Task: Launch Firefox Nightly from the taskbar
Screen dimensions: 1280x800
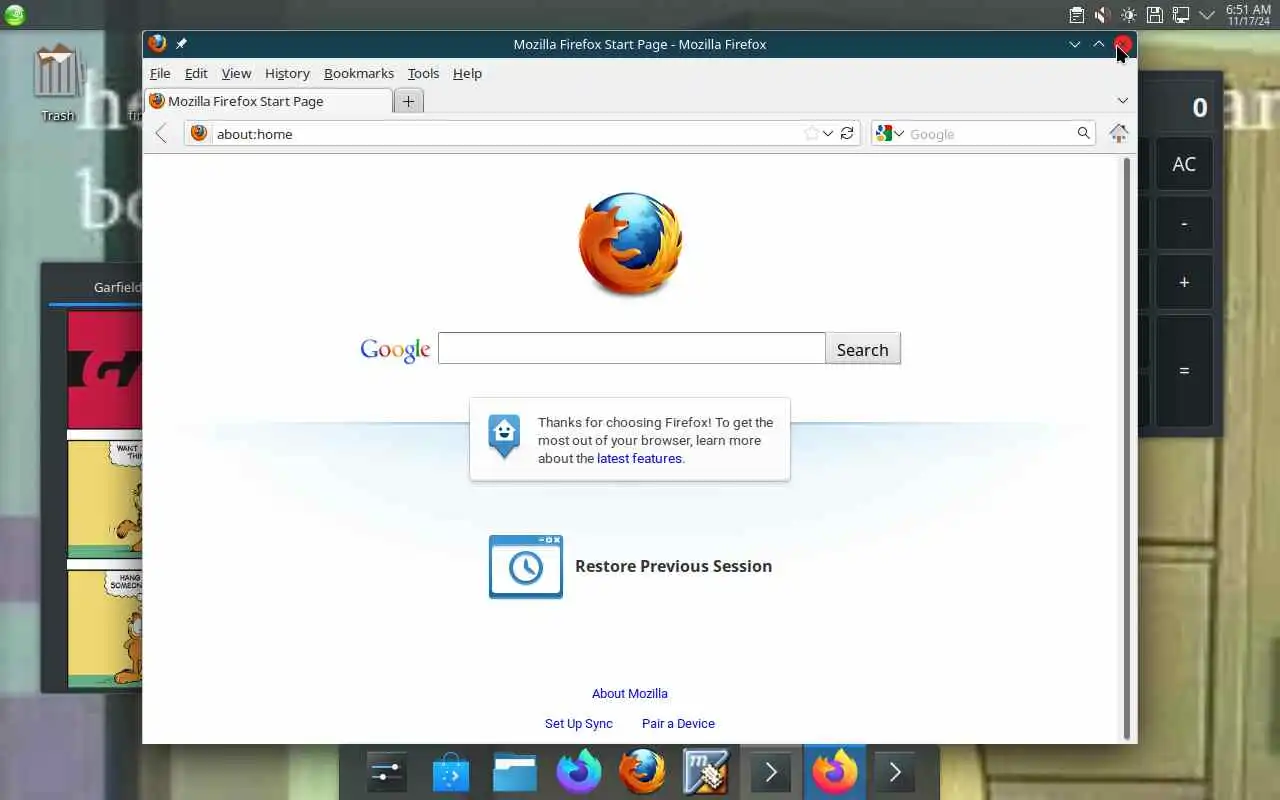Action: tap(579, 772)
